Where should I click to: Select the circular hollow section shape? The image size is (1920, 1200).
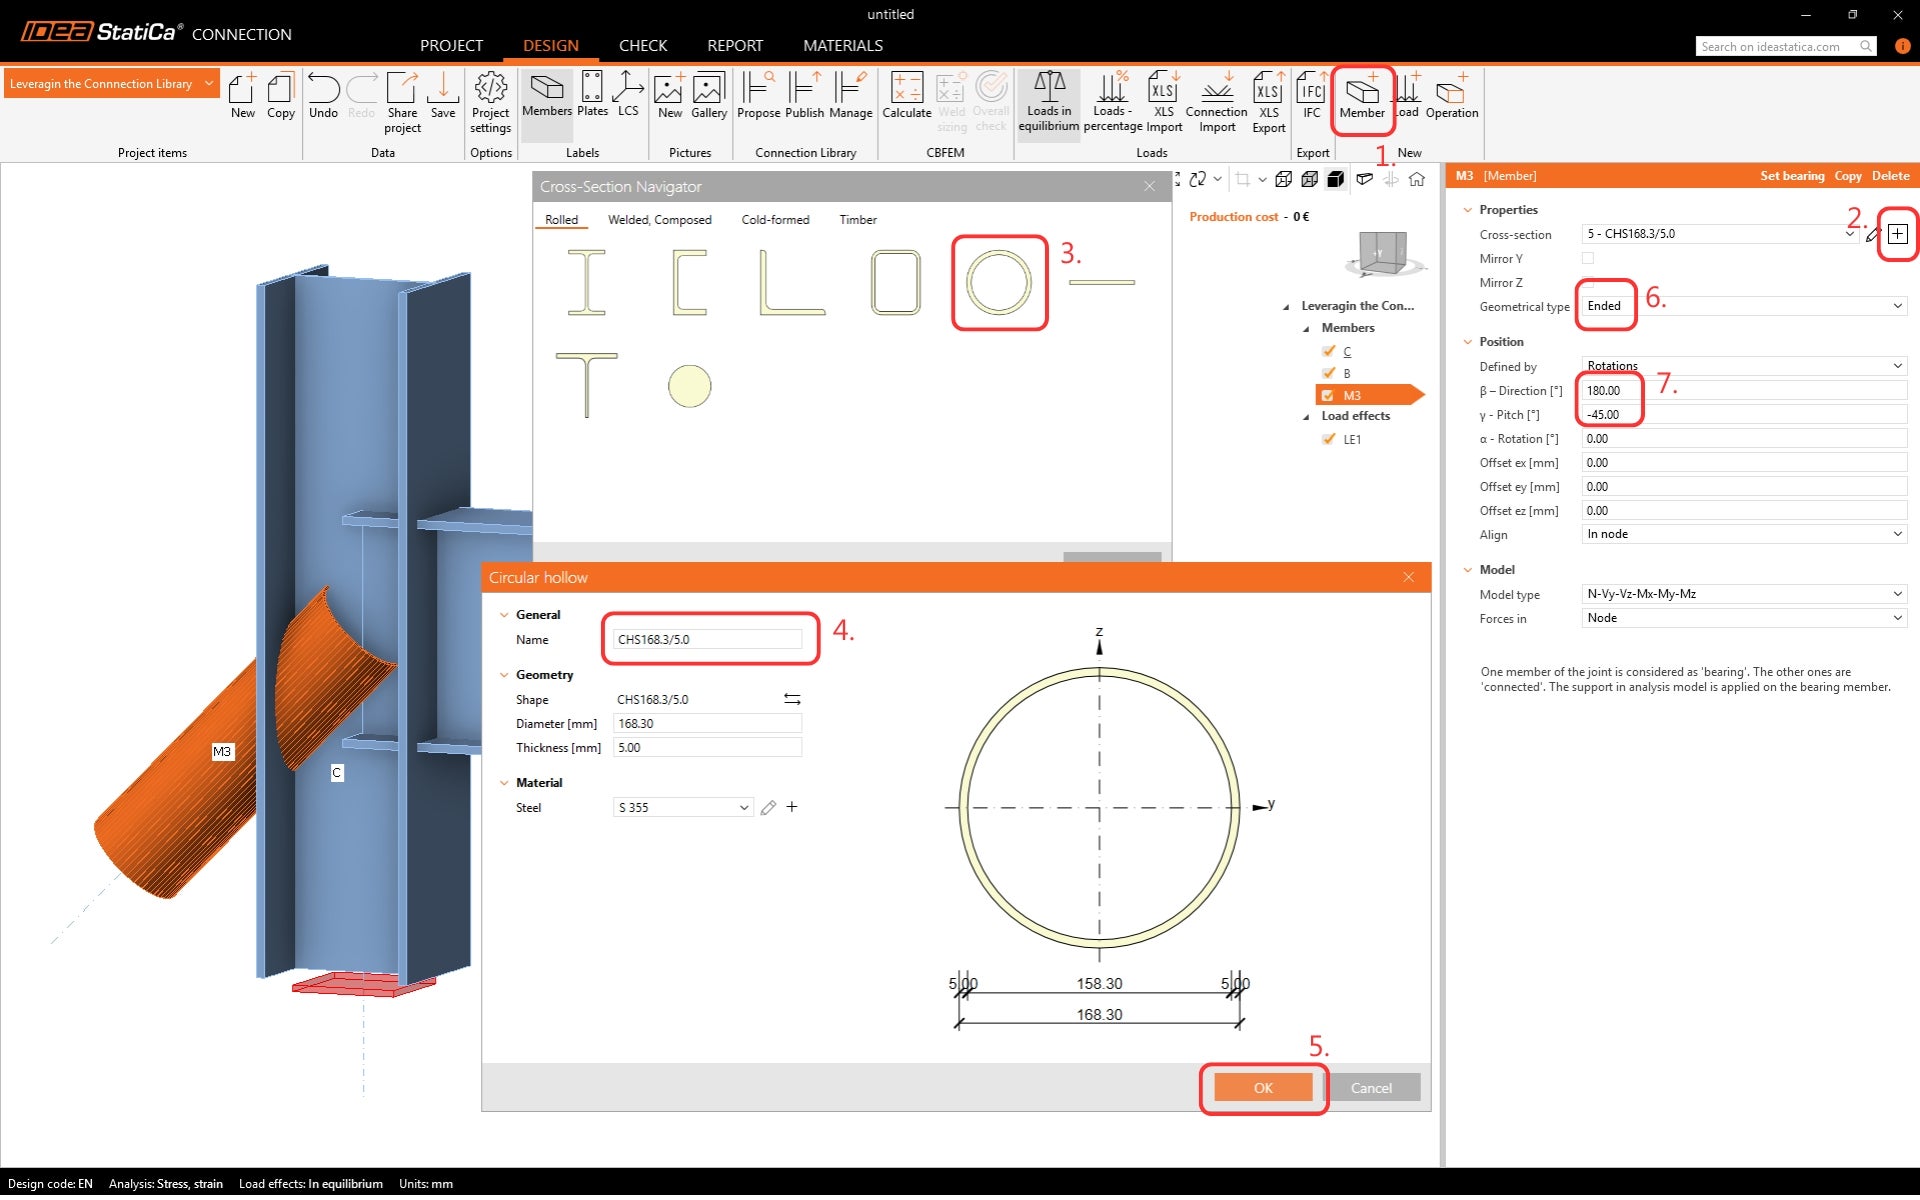[998, 282]
